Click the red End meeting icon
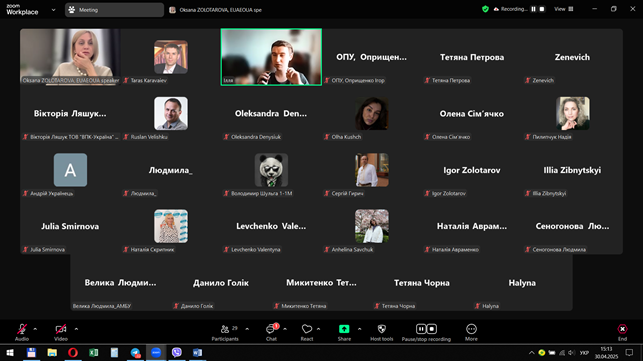 tap(622, 329)
